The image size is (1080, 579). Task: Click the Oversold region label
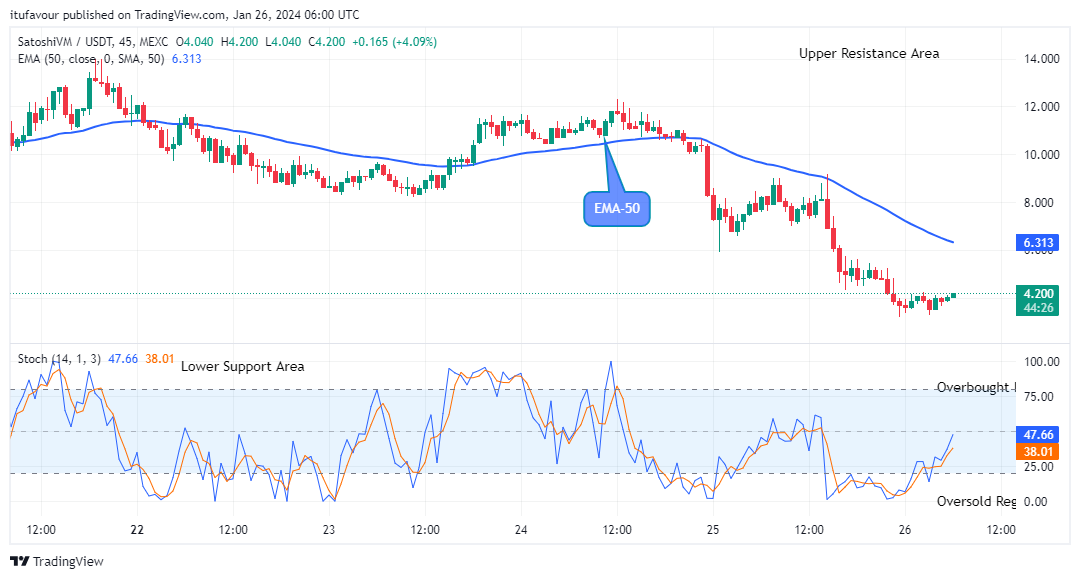976,501
